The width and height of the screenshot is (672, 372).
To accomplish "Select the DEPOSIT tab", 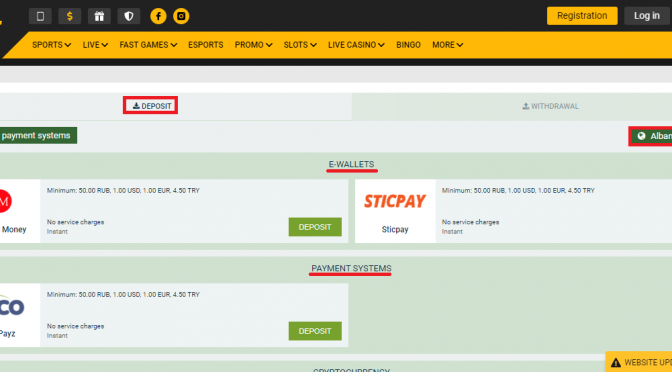I will 151,106.
